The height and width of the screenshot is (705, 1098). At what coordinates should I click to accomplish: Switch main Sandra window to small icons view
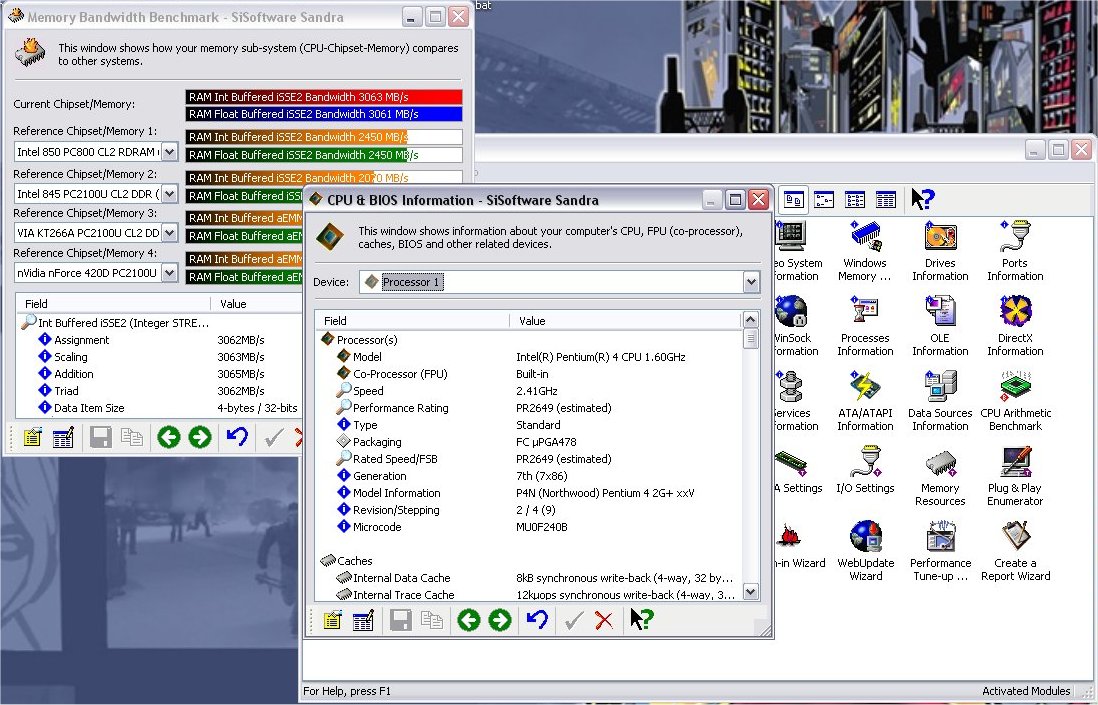(x=824, y=200)
